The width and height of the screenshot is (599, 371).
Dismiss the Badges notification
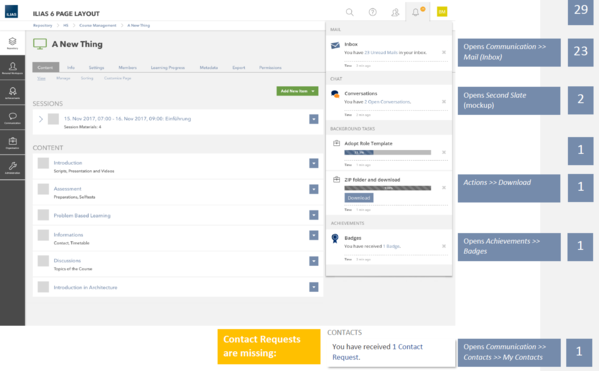click(444, 246)
